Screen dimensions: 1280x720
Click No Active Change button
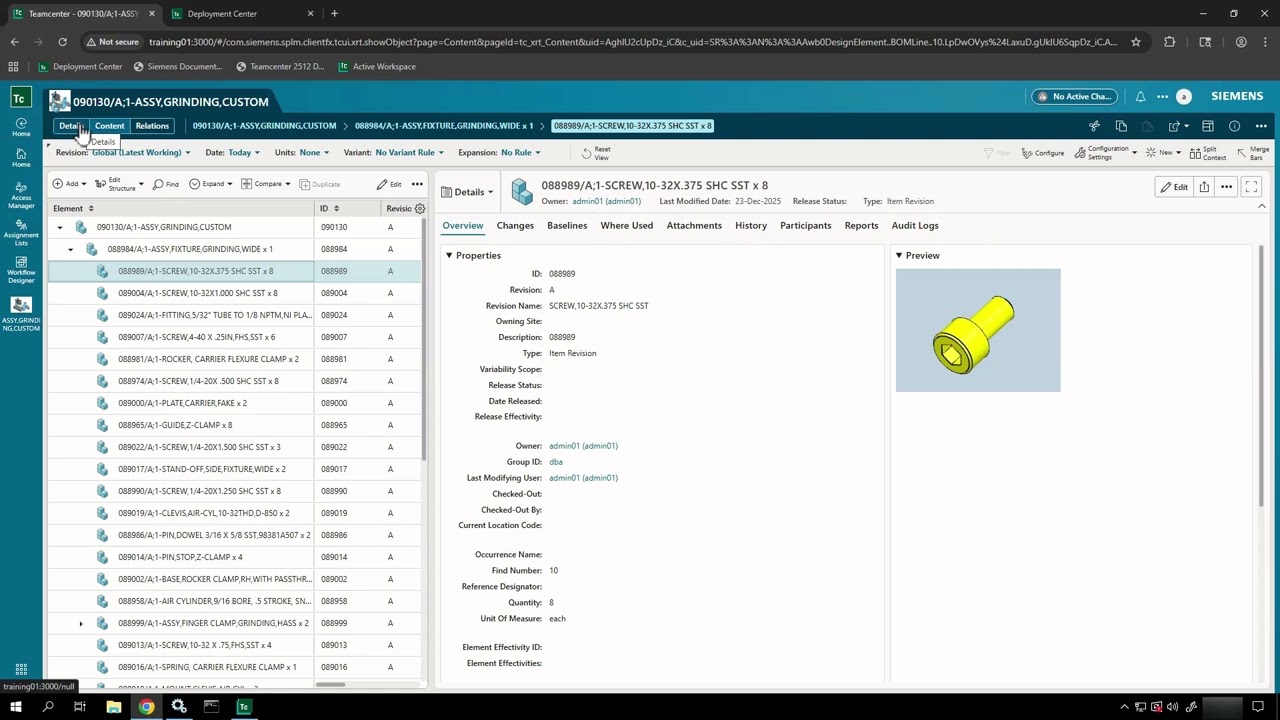(x=1075, y=97)
